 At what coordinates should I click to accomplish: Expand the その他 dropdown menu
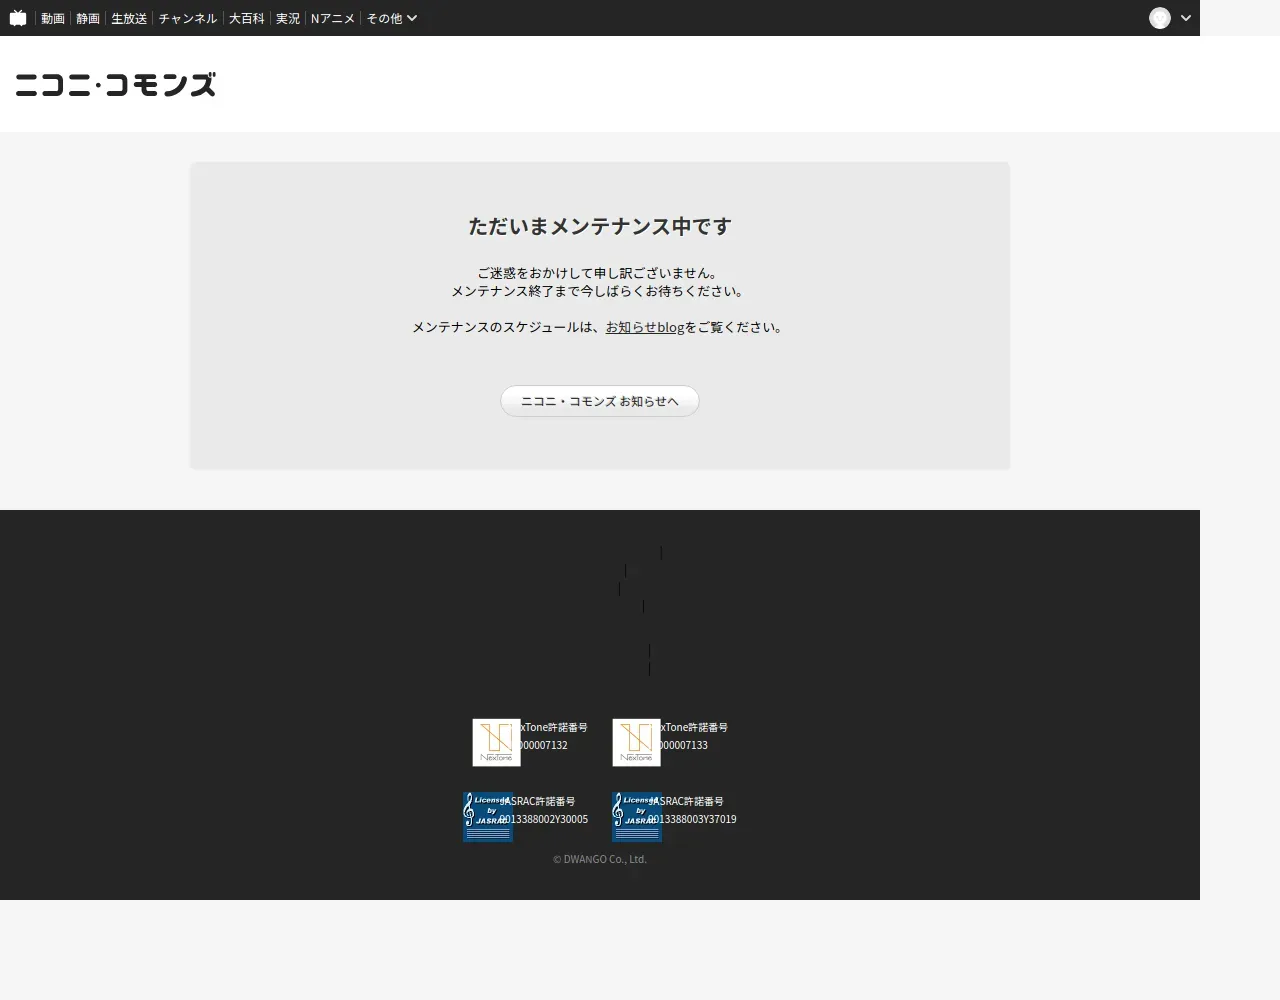[x=392, y=18]
